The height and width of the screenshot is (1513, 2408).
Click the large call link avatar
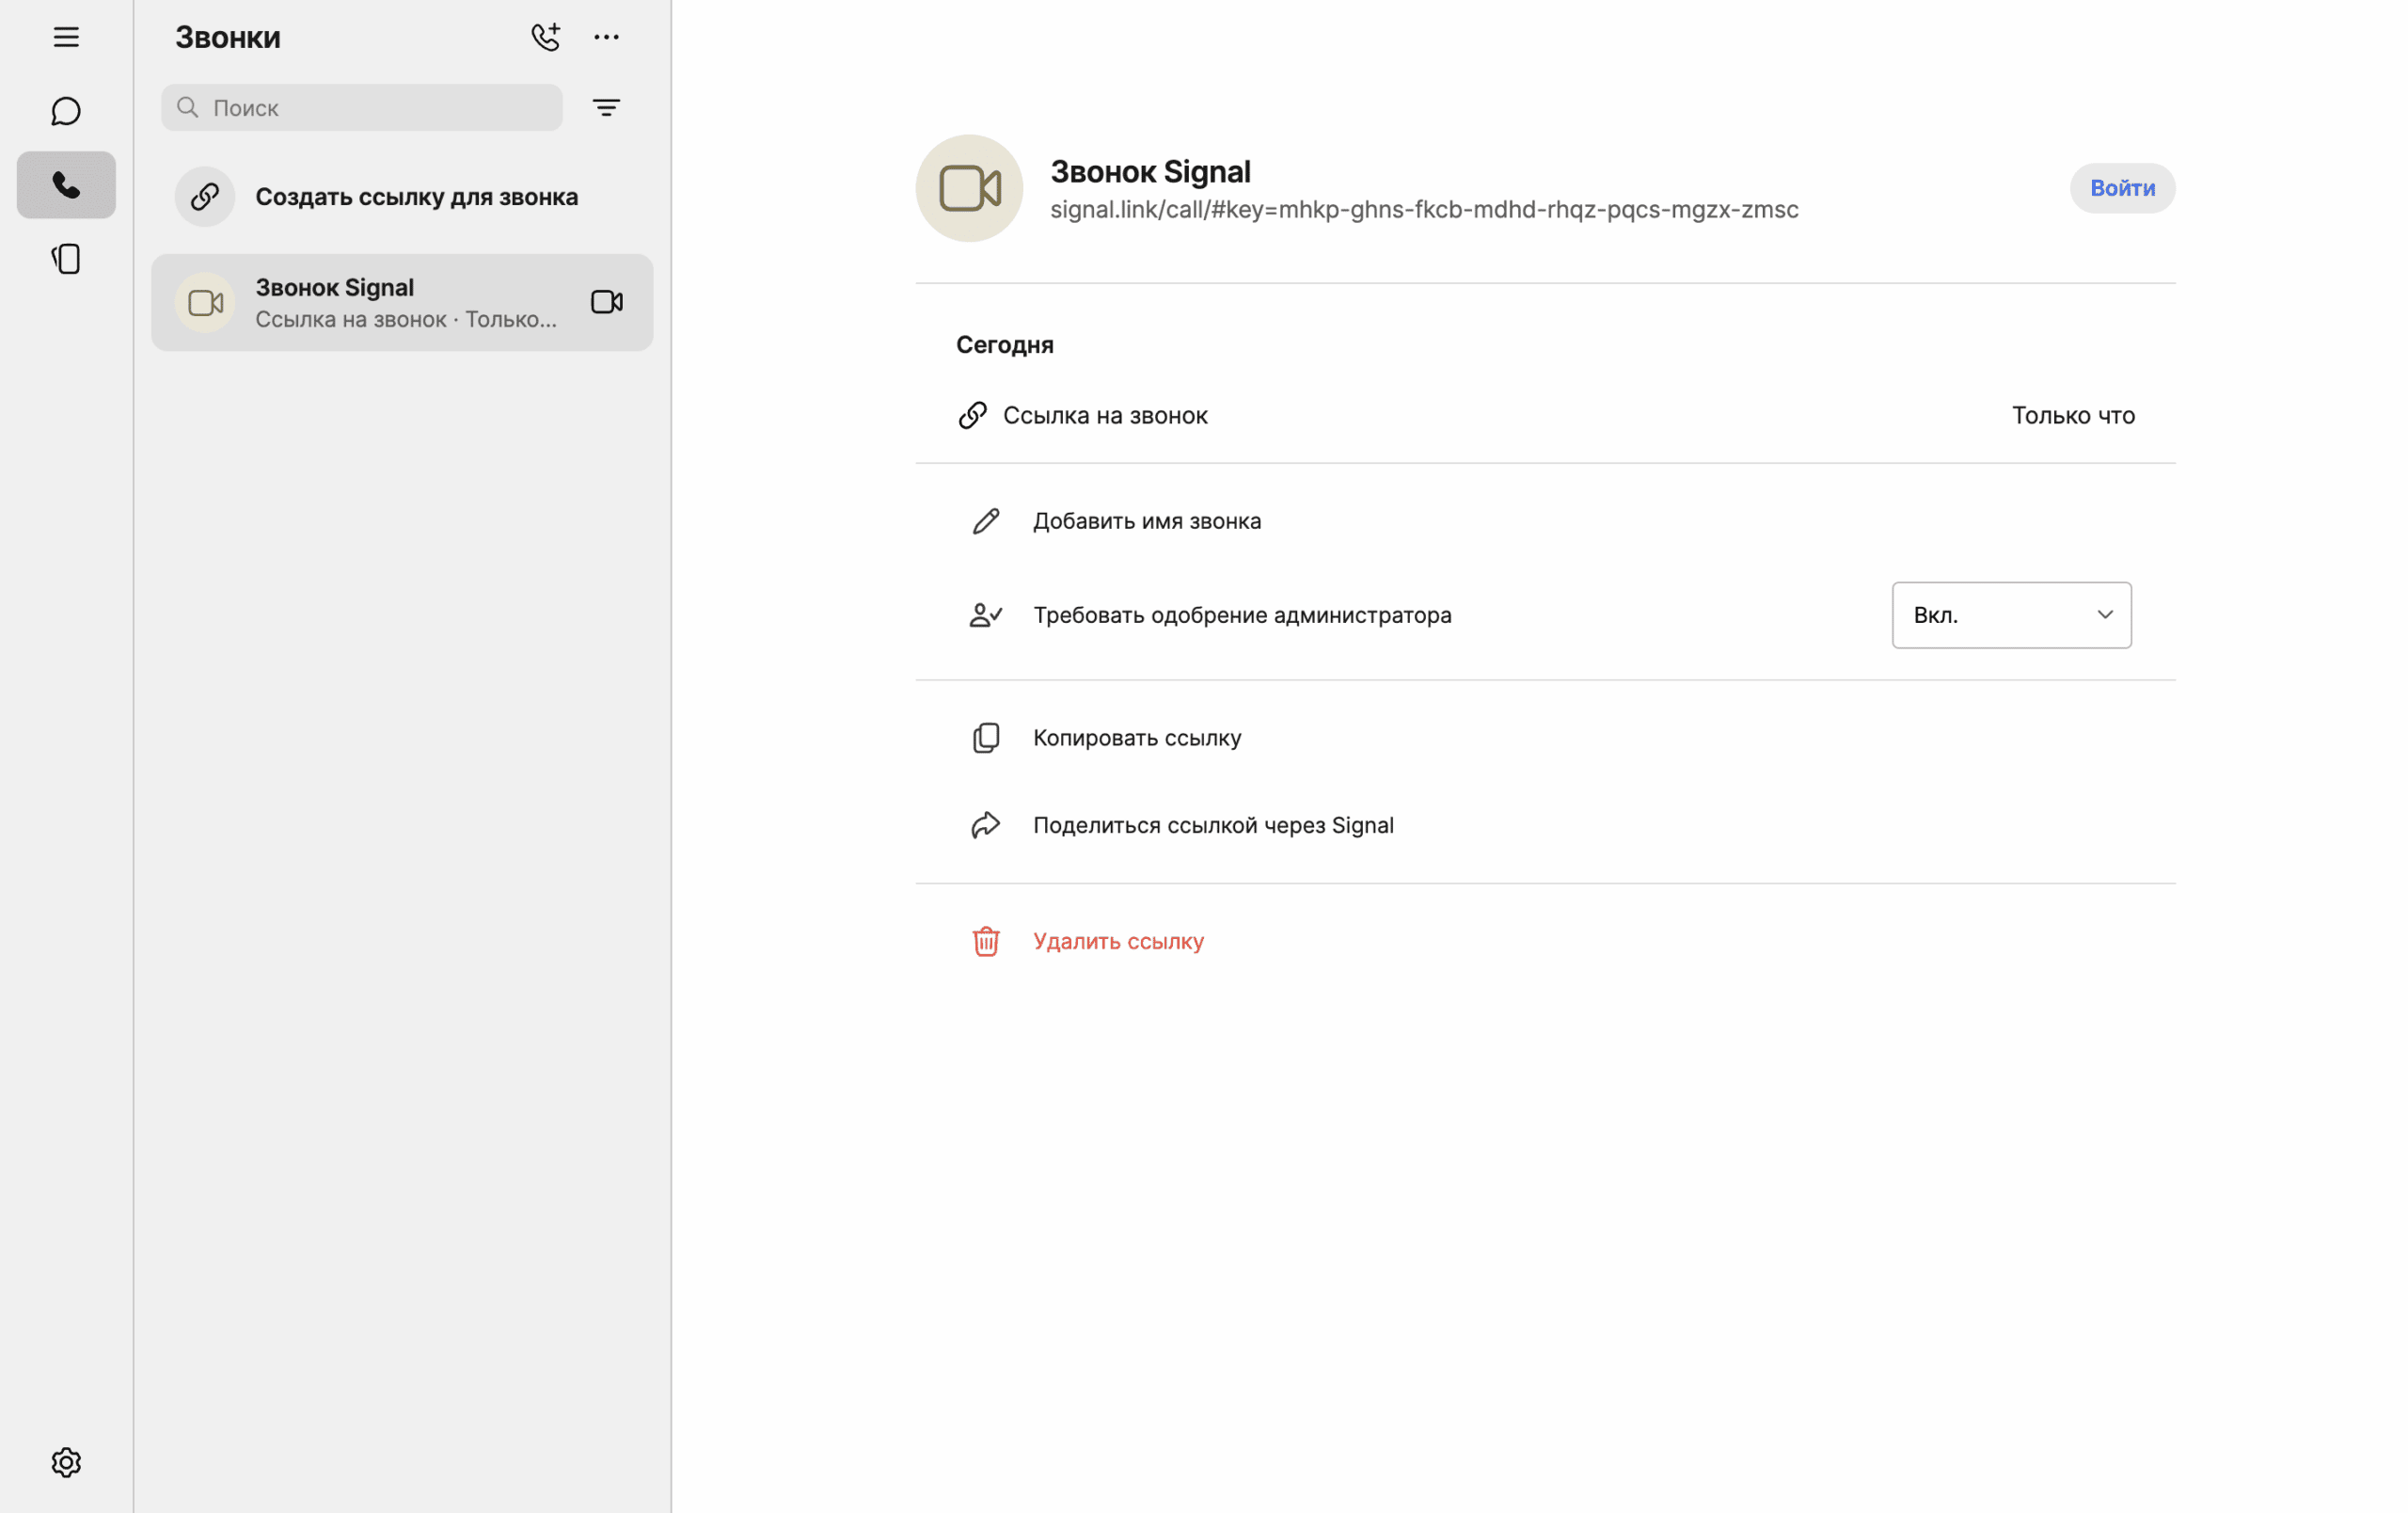coord(969,188)
